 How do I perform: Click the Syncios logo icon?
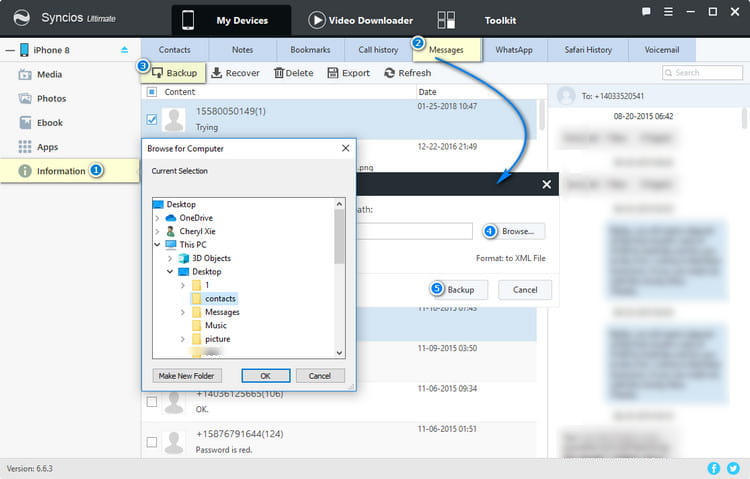[x=22, y=18]
